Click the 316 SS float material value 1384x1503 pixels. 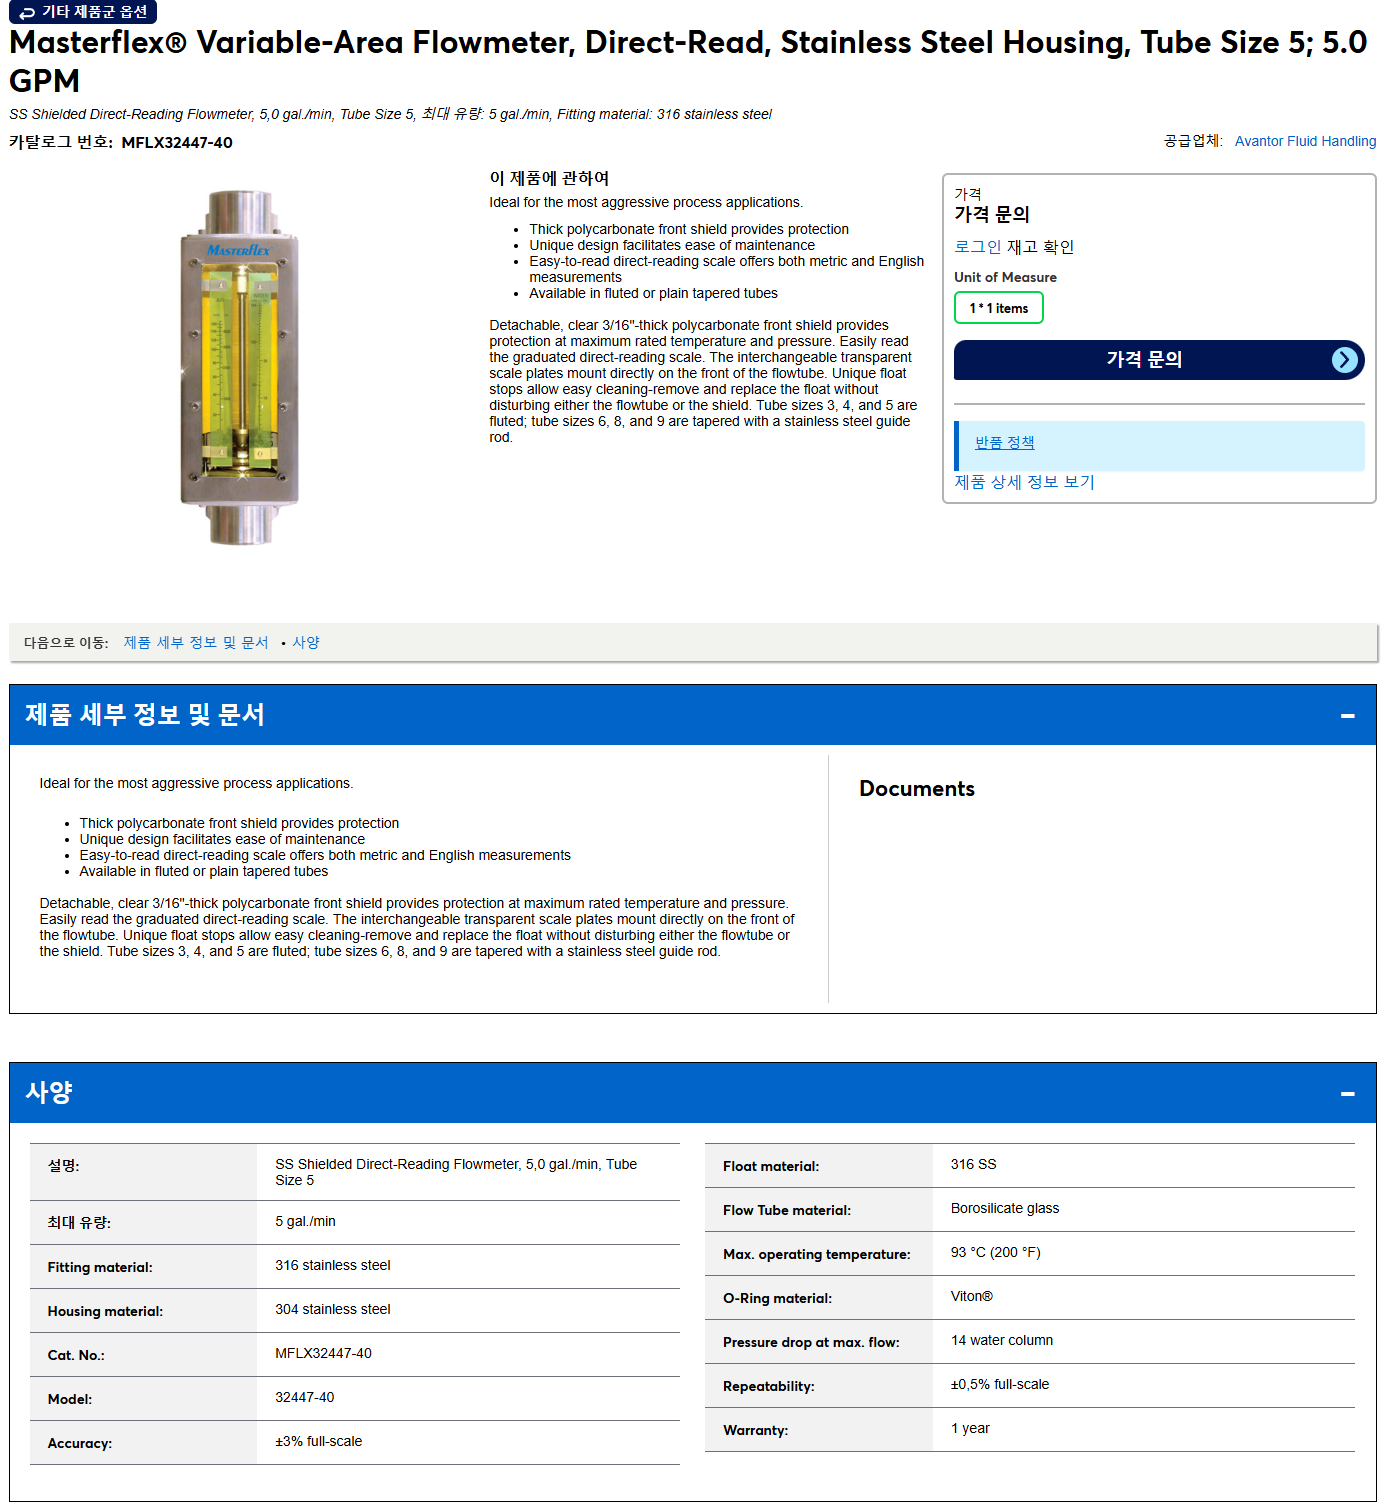coord(973,1164)
